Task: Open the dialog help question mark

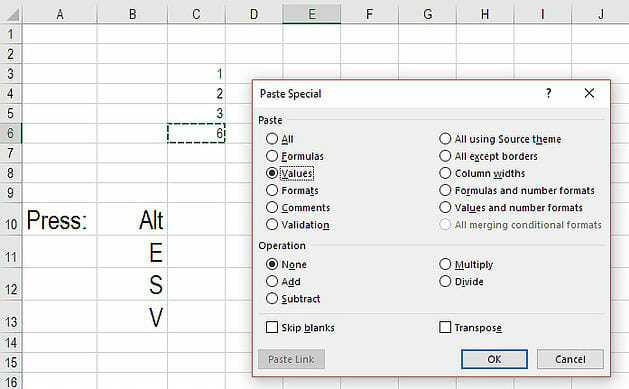Action: pyautogui.click(x=548, y=93)
